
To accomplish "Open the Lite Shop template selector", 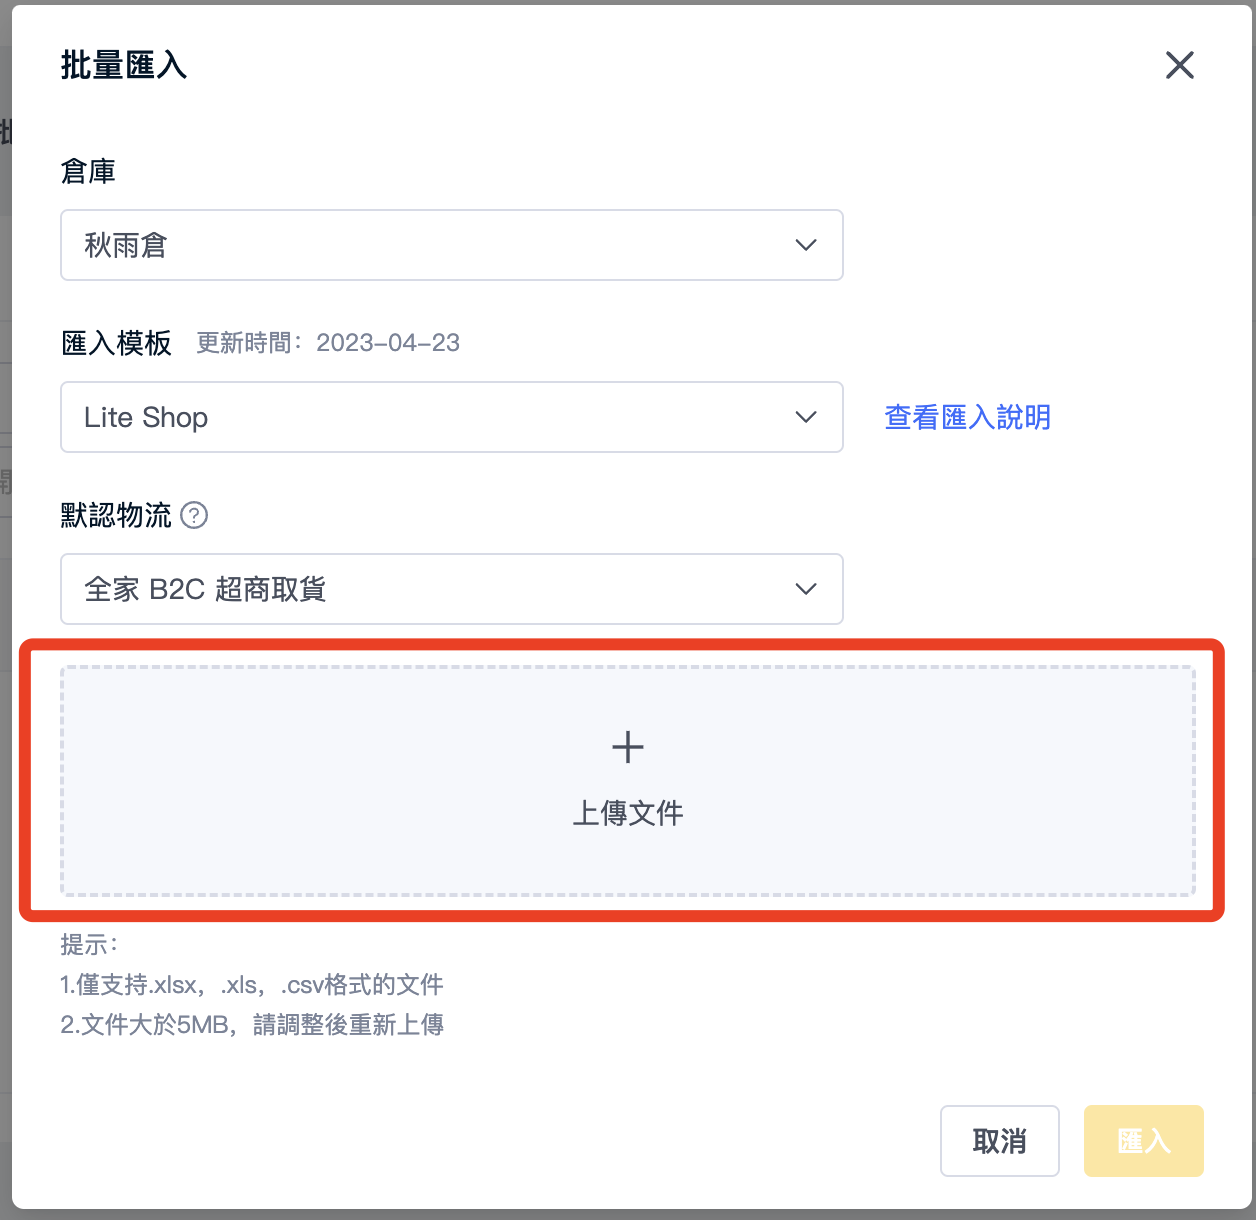I will point(452,417).
